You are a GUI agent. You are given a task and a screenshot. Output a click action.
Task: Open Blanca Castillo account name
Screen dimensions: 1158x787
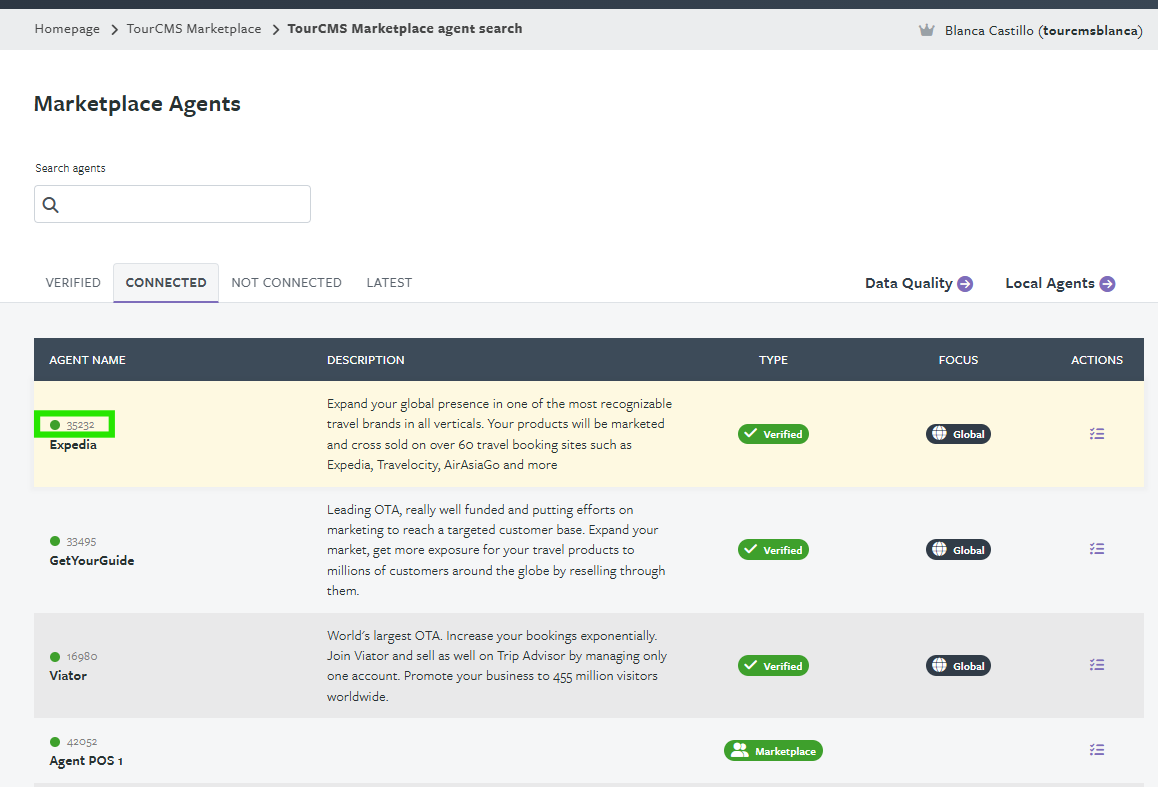point(1044,31)
